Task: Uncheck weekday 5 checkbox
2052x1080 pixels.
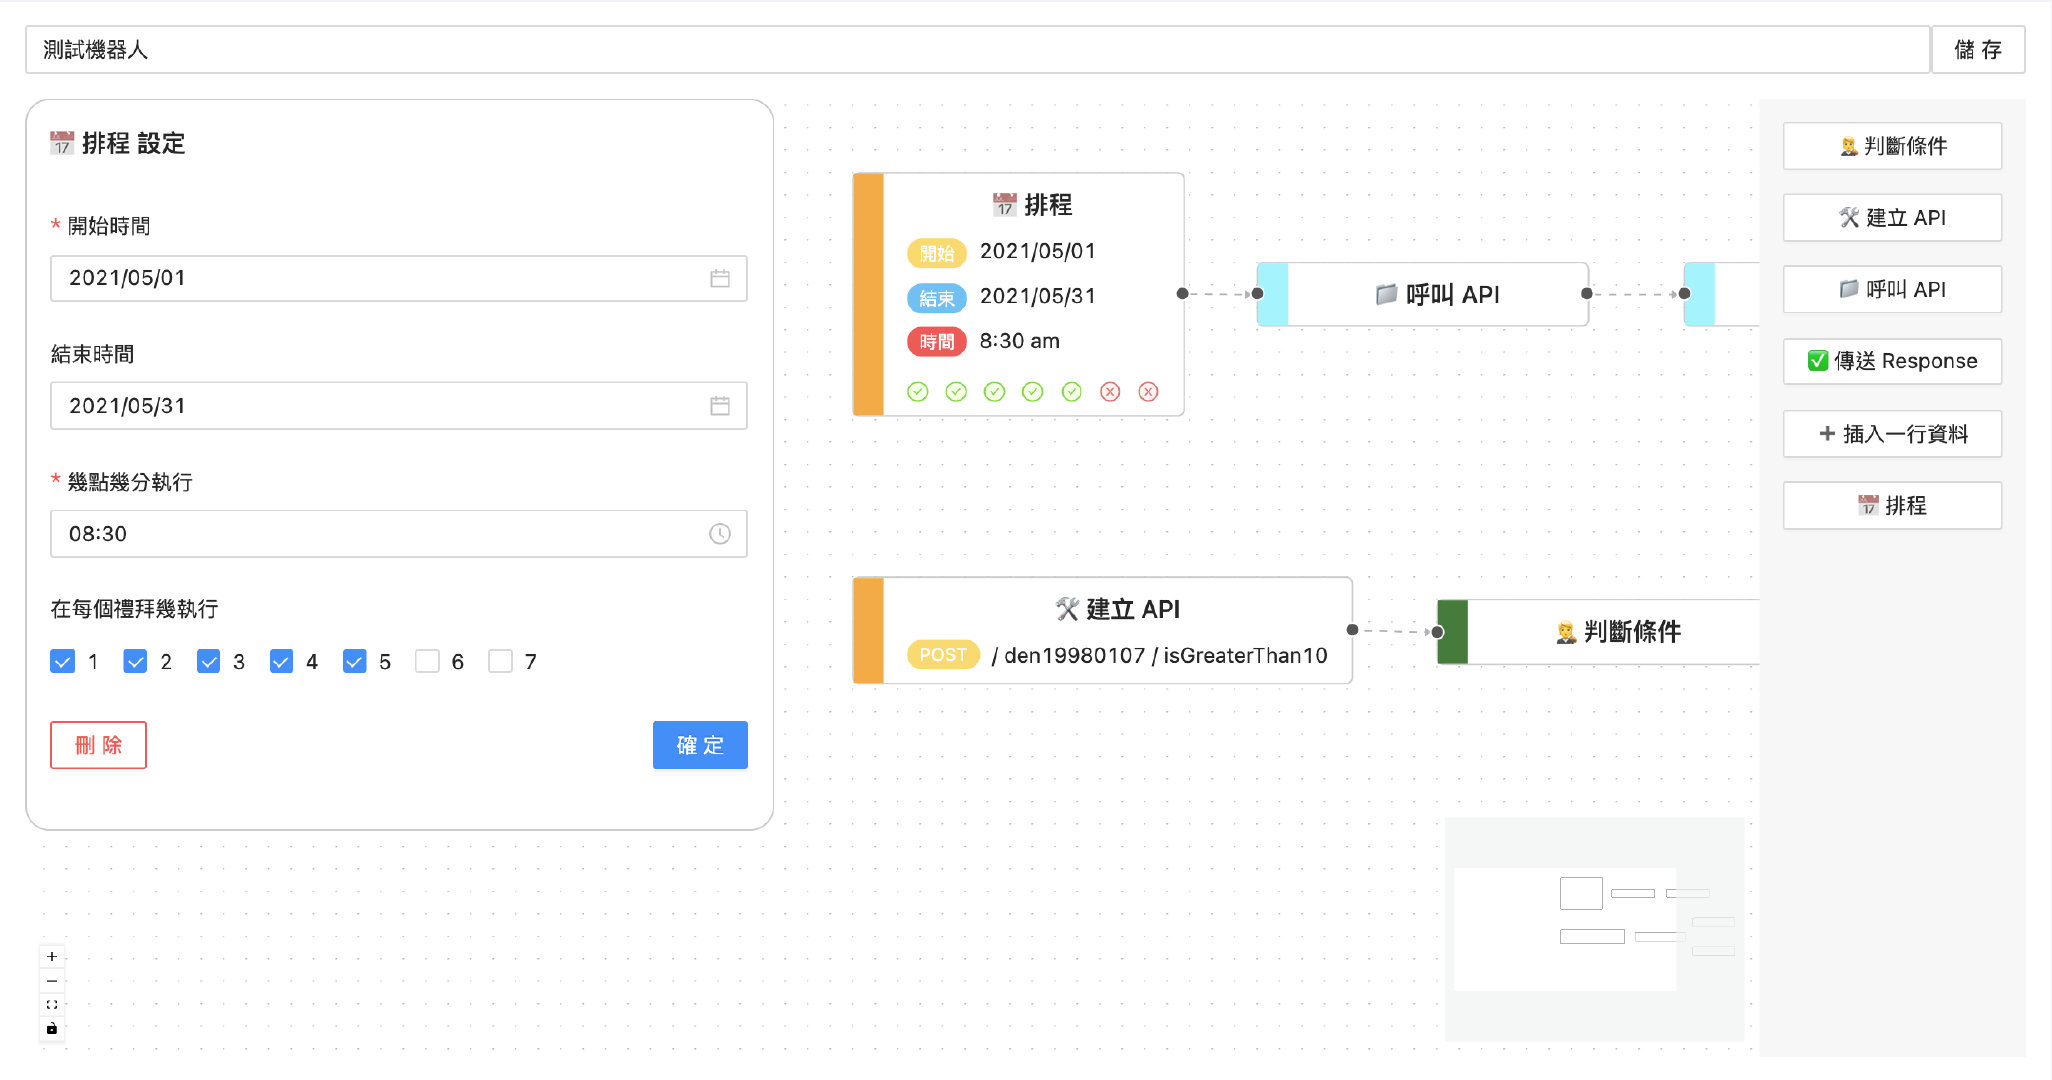Action: (x=354, y=662)
